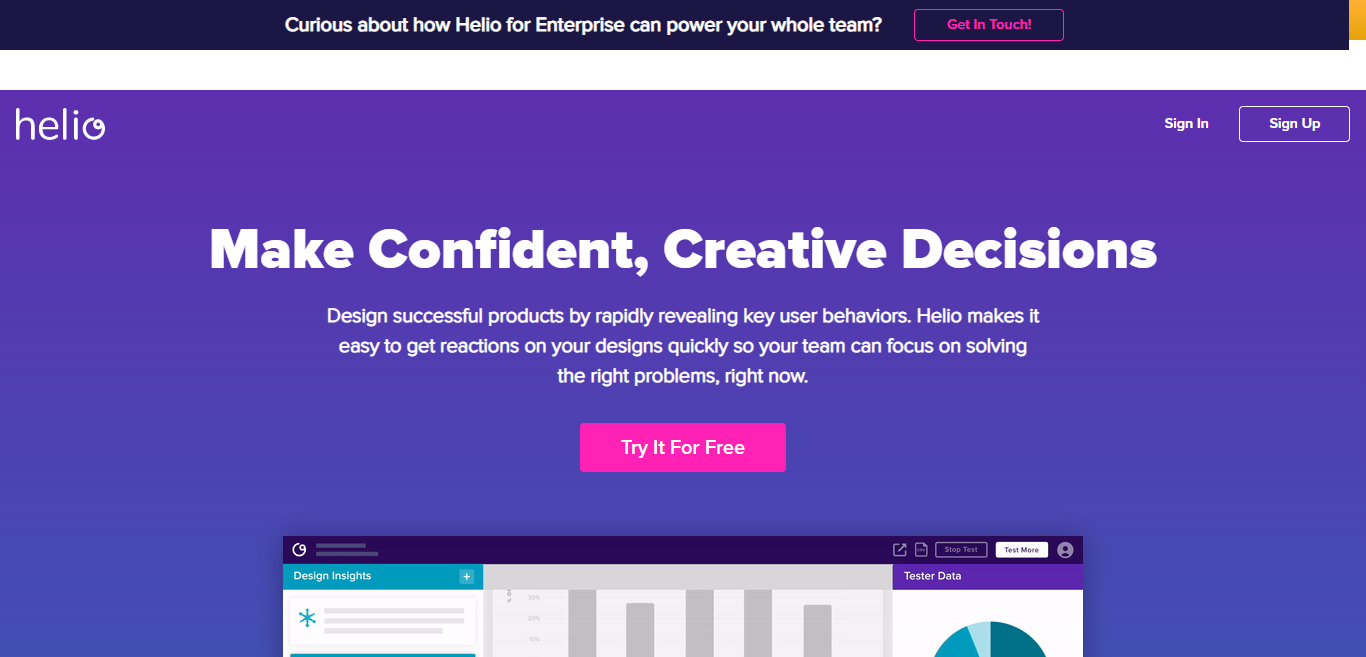Select the Design Insights panel header
This screenshot has width=1366, height=657.
pos(383,576)
